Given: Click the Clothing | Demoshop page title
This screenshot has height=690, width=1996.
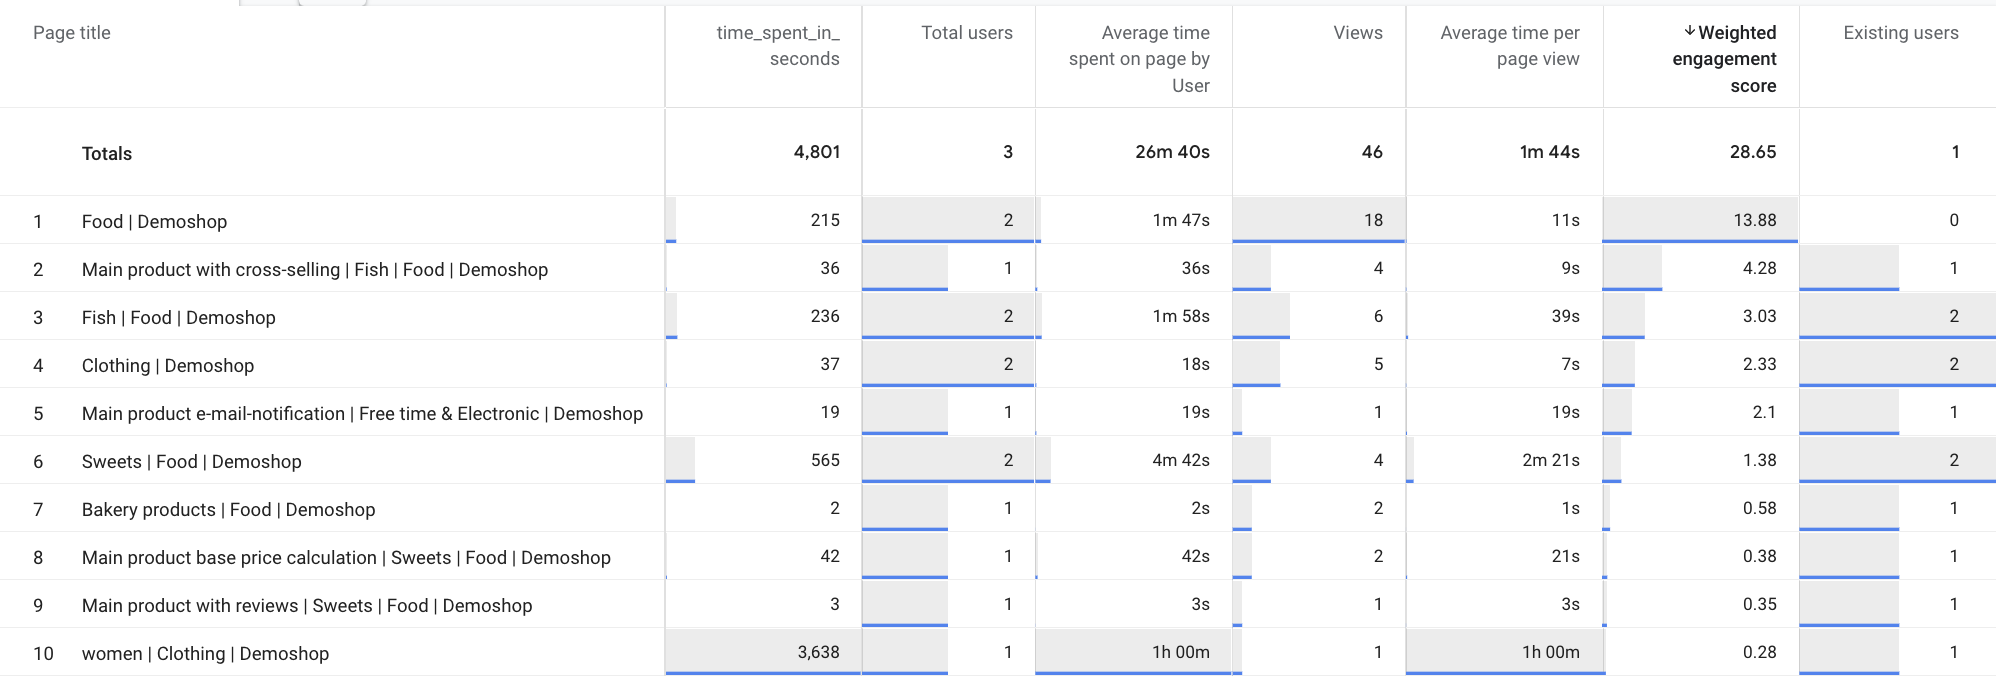Looking at the screenshot, I should pyautogui.click(x=167, y=366).
